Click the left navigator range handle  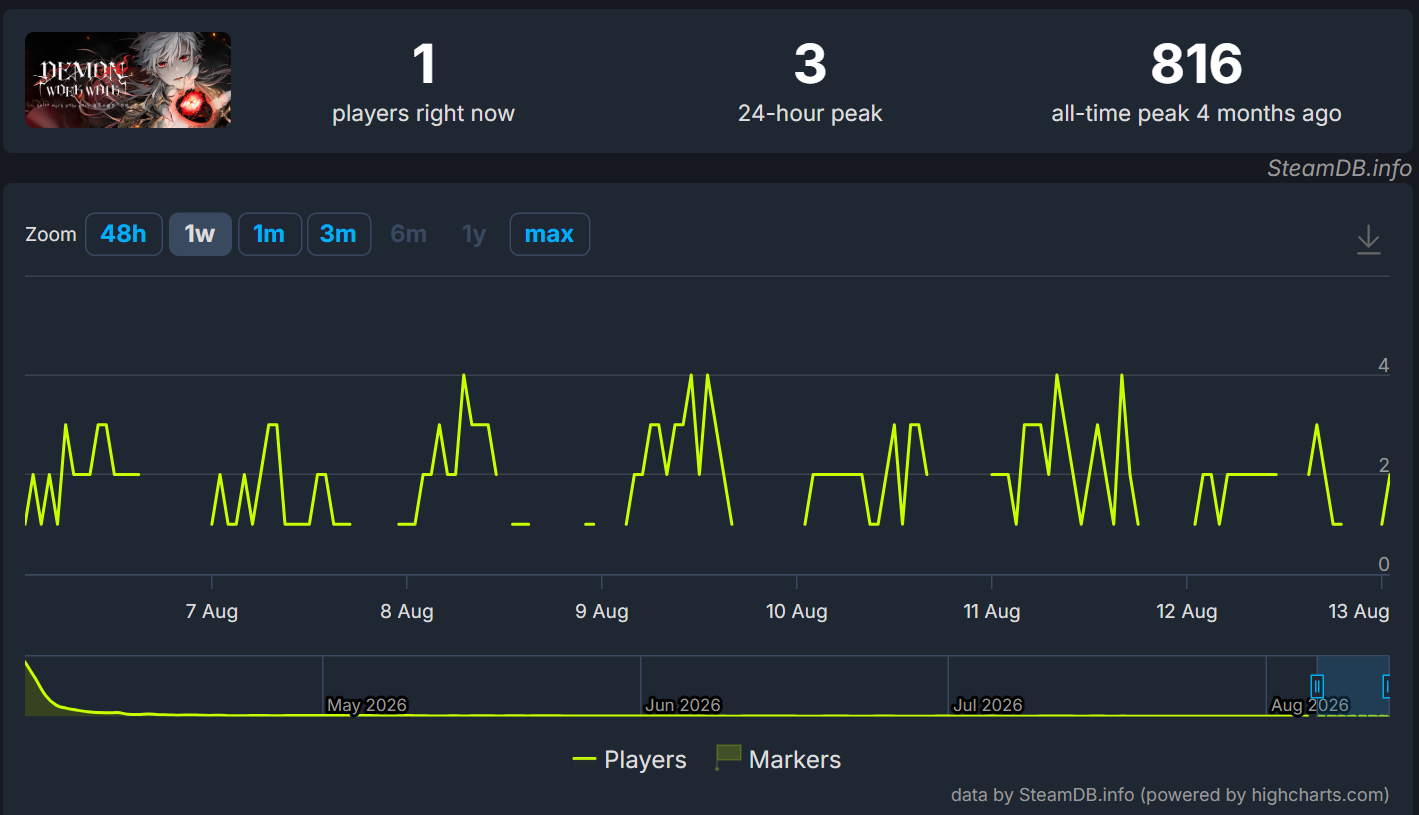click(1317, 685)
